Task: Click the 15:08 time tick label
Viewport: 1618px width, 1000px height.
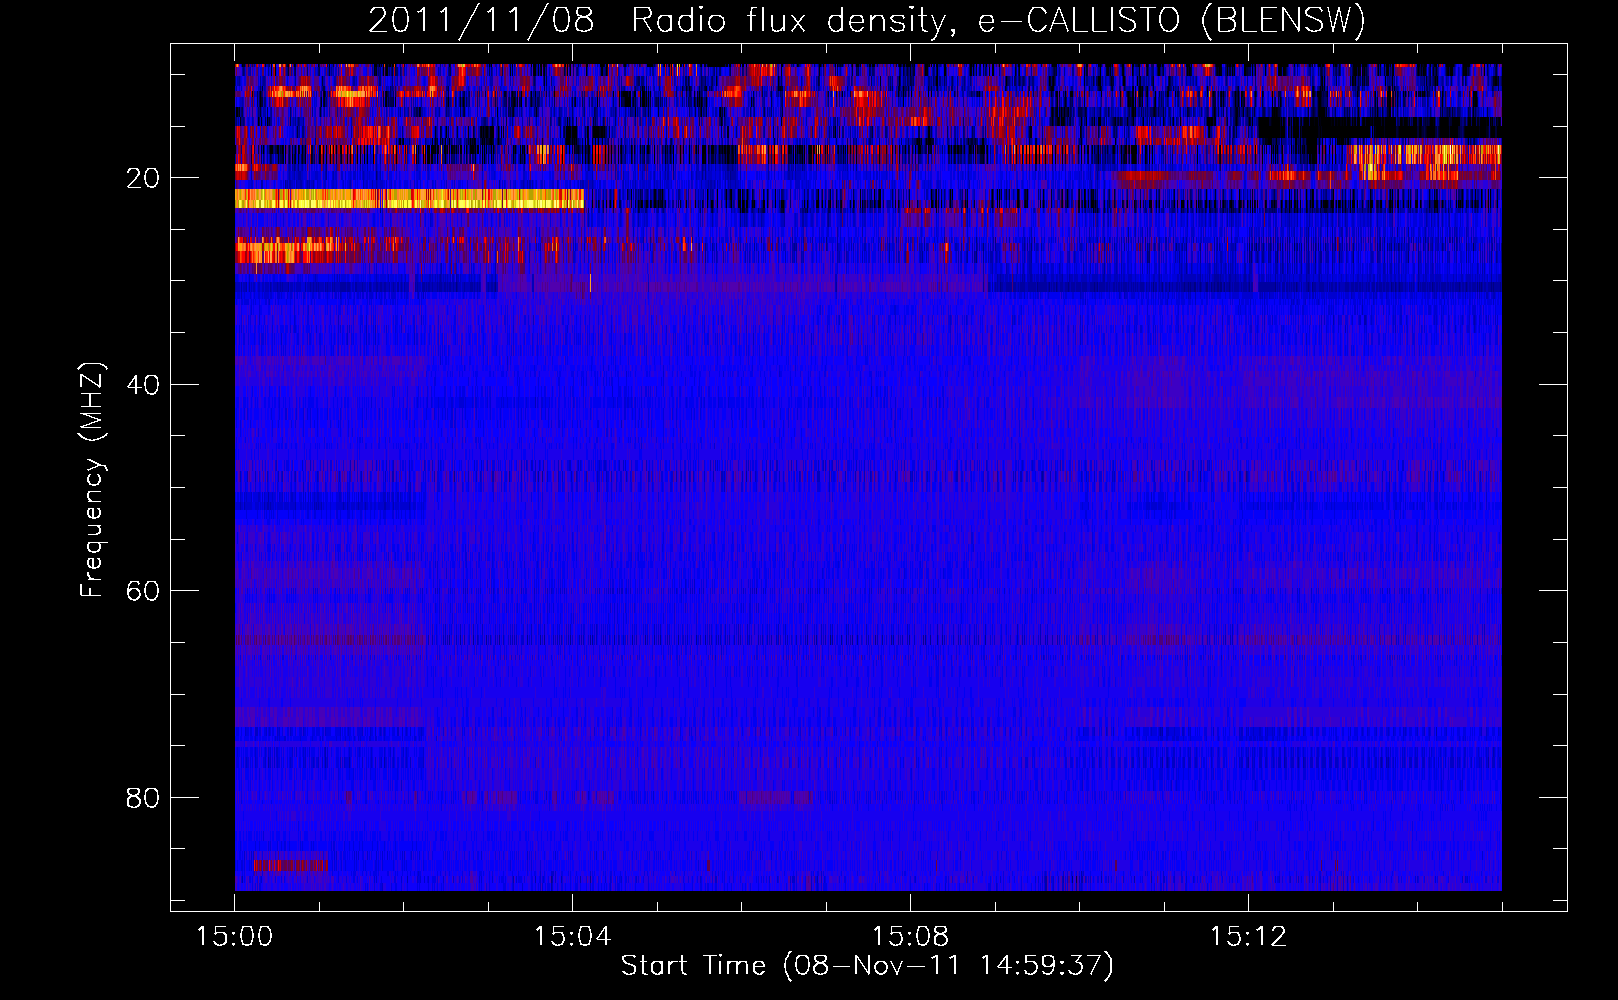Action: click(910, 937)
